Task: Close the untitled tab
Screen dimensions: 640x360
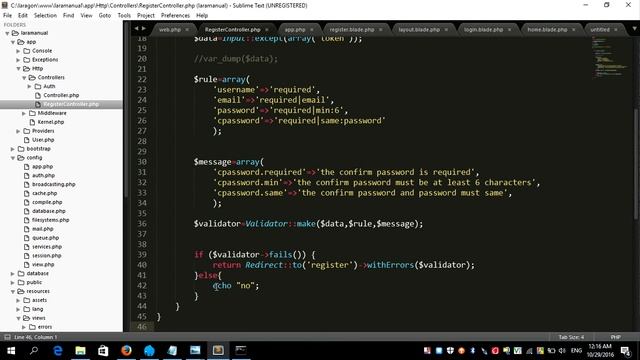Action: click(616, 29)
